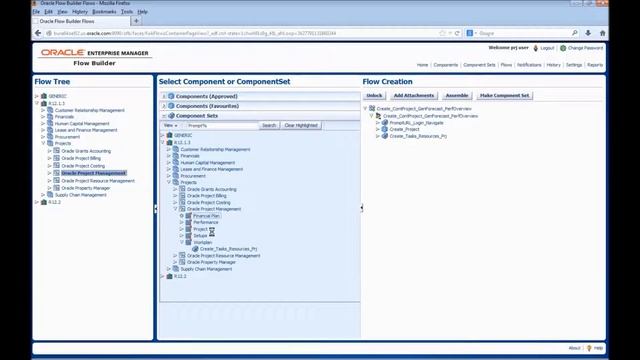
Task: Open the browser History menu
Action: point(80,12)
